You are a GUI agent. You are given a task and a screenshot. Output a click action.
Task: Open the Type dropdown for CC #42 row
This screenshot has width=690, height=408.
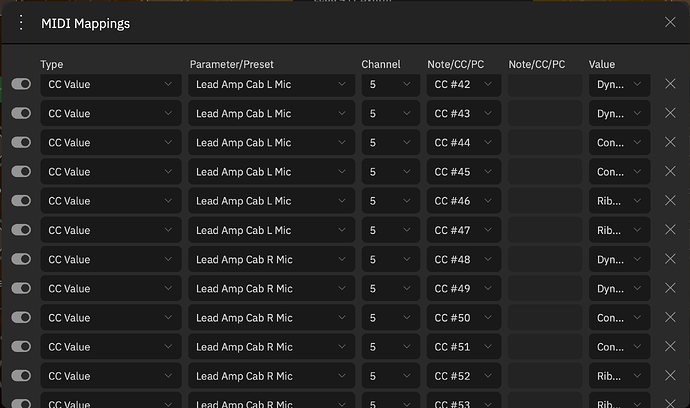[x=111, y=84]
